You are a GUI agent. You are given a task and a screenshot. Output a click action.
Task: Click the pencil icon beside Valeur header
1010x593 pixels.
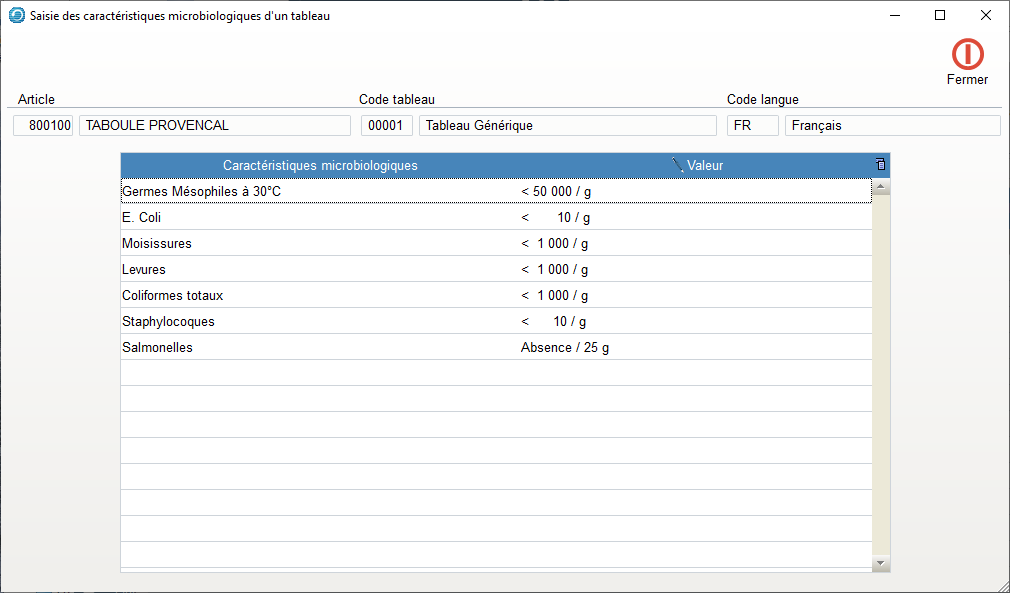point(678,165)
